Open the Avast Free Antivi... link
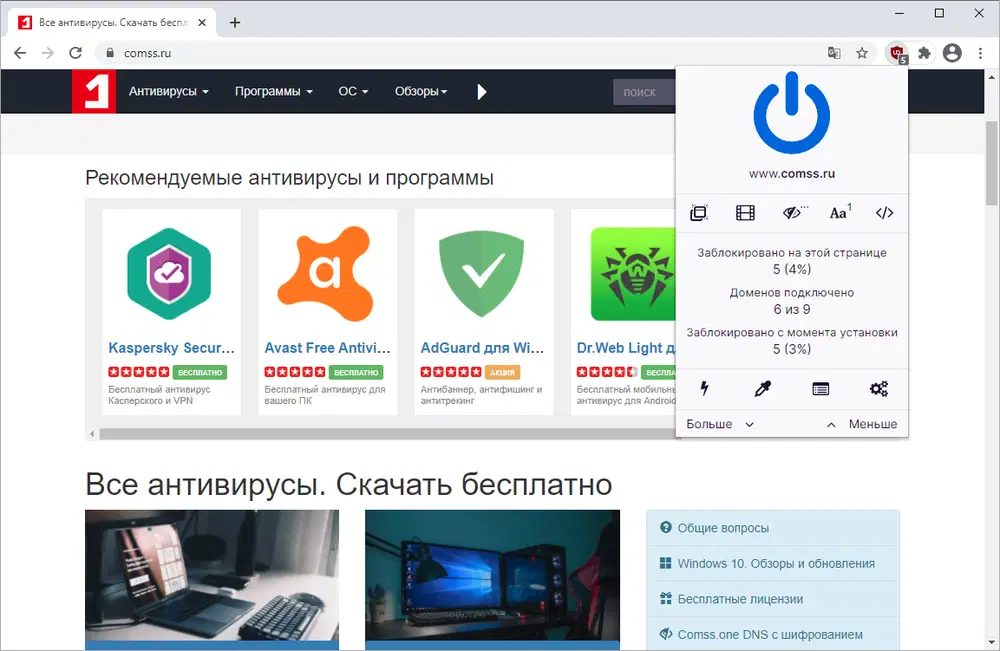Screen dimensions: 1000x651 pyautogui.click(x=327, y=348)
